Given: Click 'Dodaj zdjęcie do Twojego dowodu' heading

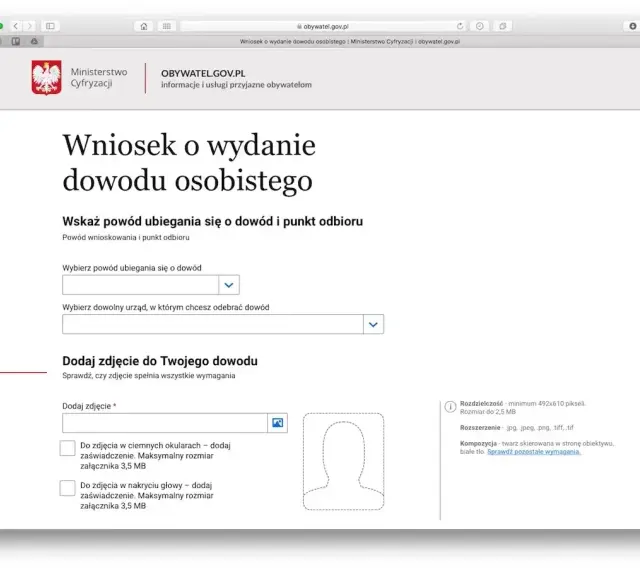Looking at the screenshot, I should coord(160,361).
